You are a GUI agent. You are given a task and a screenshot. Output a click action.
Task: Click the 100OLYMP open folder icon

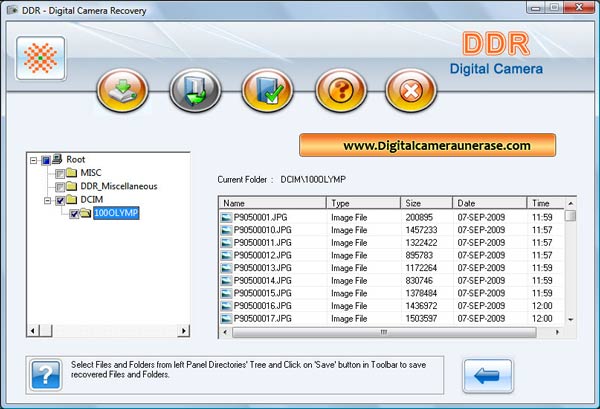[x=86, y=213]
